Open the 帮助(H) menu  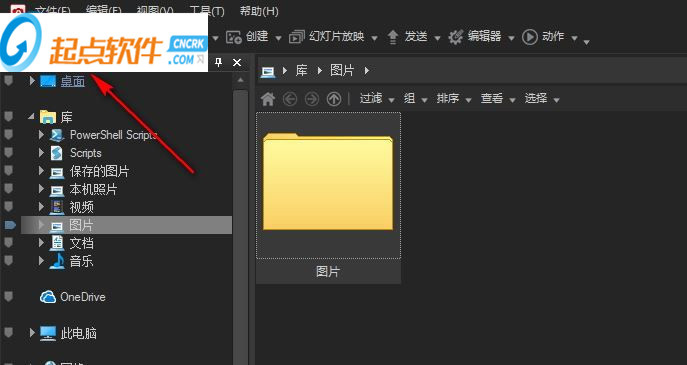tap(259, 11)
